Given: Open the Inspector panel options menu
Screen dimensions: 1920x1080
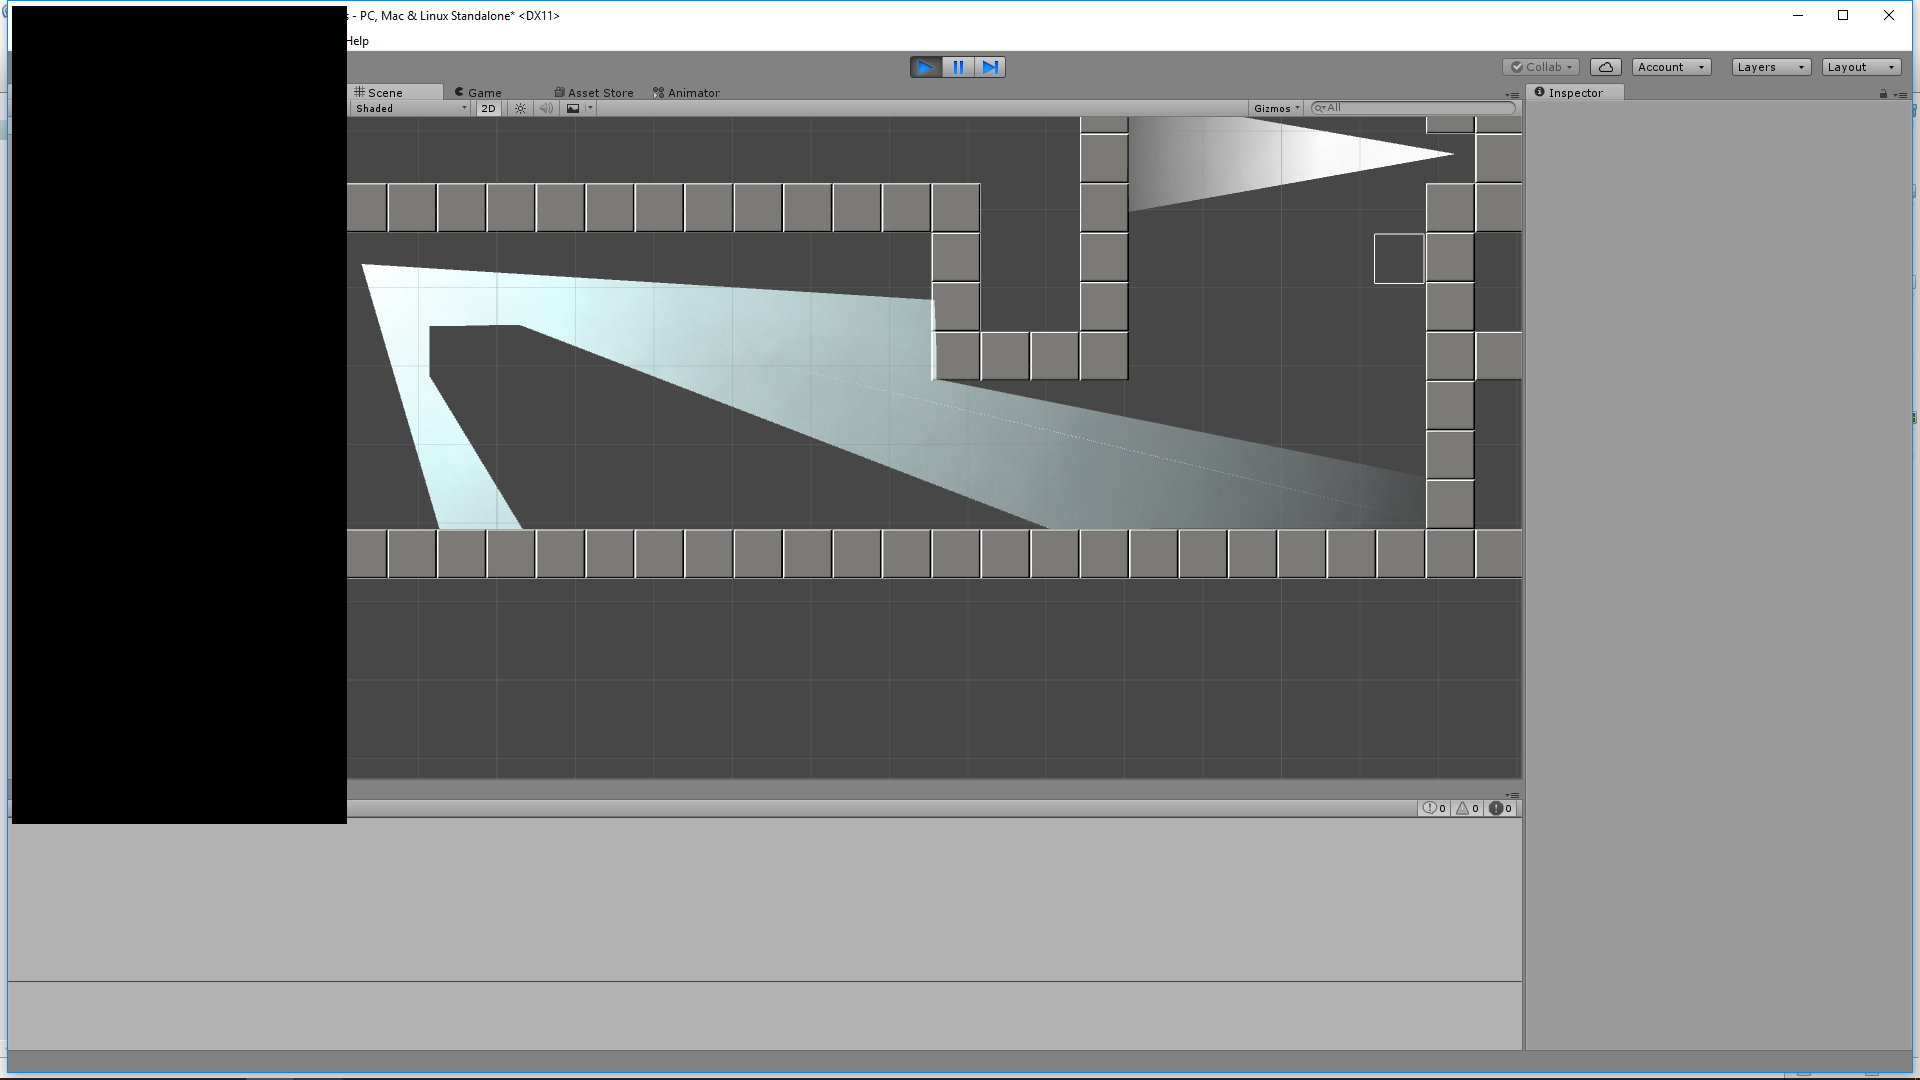Looking at the screenshot, I should coord(1901,95).
